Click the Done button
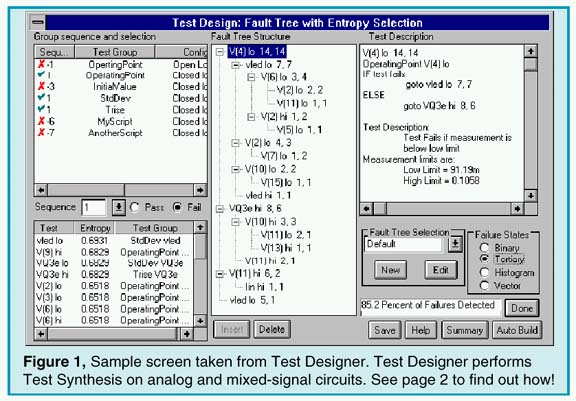576x401 pixels. [522, 308]
